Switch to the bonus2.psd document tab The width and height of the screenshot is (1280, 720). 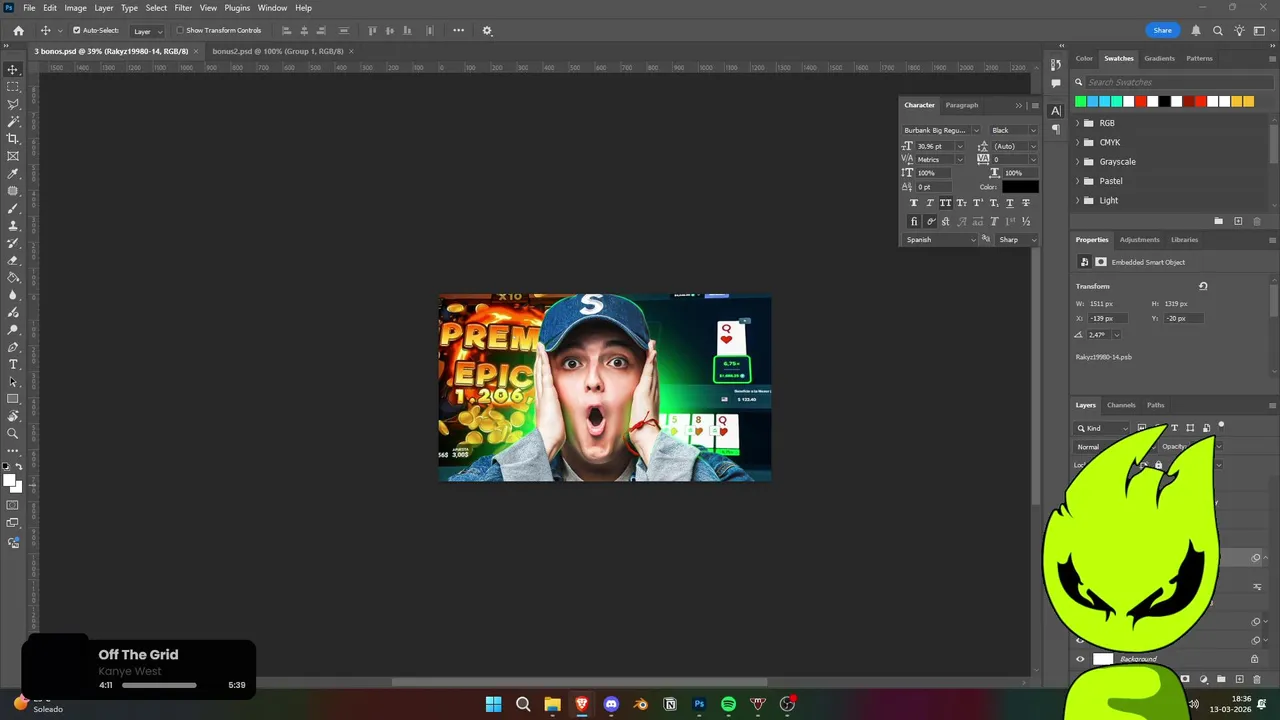(x=278, y=51)
